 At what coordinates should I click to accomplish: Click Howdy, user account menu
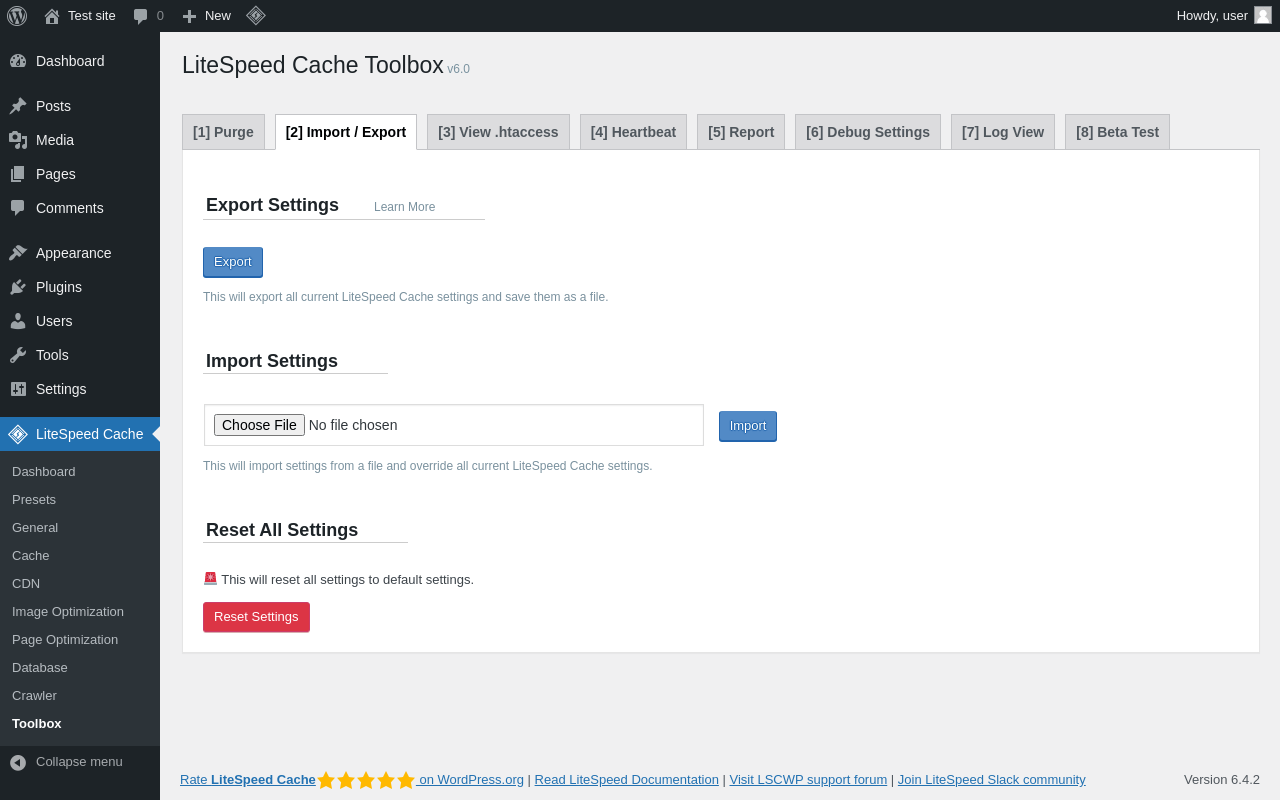pos(1224,16)
